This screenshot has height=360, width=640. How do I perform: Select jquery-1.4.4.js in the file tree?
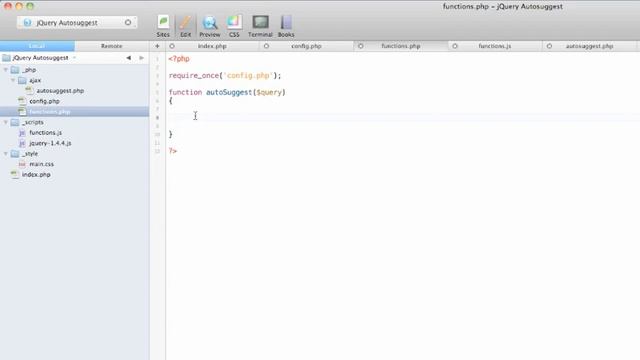[x=74, y=143]
